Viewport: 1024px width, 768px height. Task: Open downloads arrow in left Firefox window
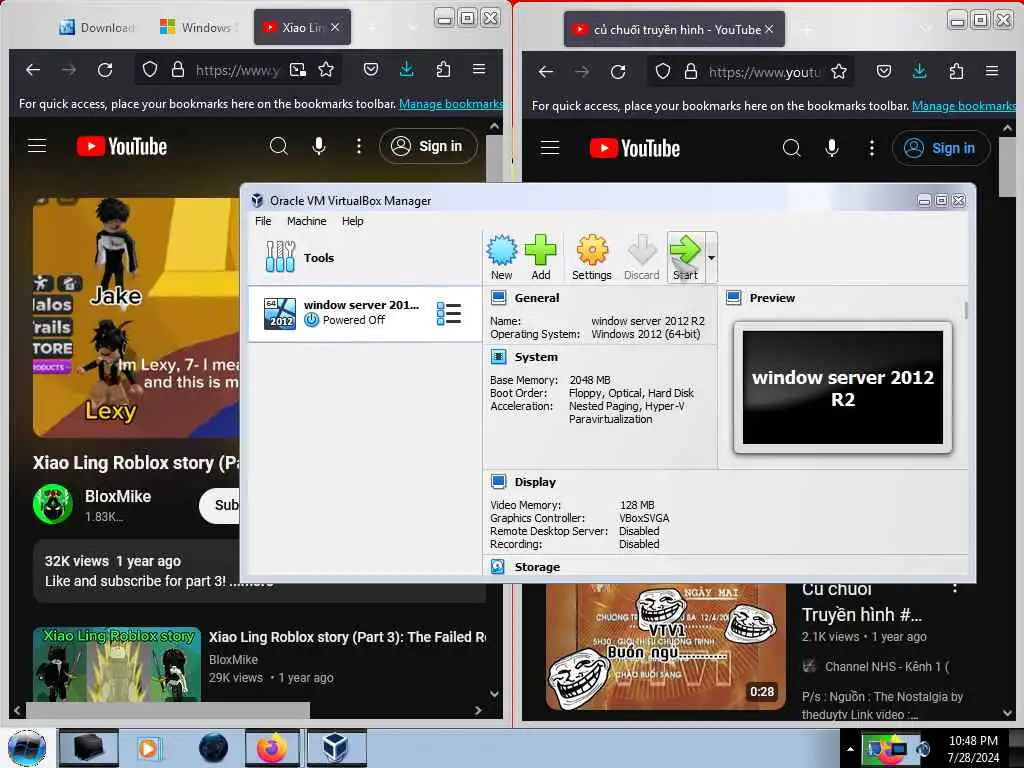(x=406, y=69)
